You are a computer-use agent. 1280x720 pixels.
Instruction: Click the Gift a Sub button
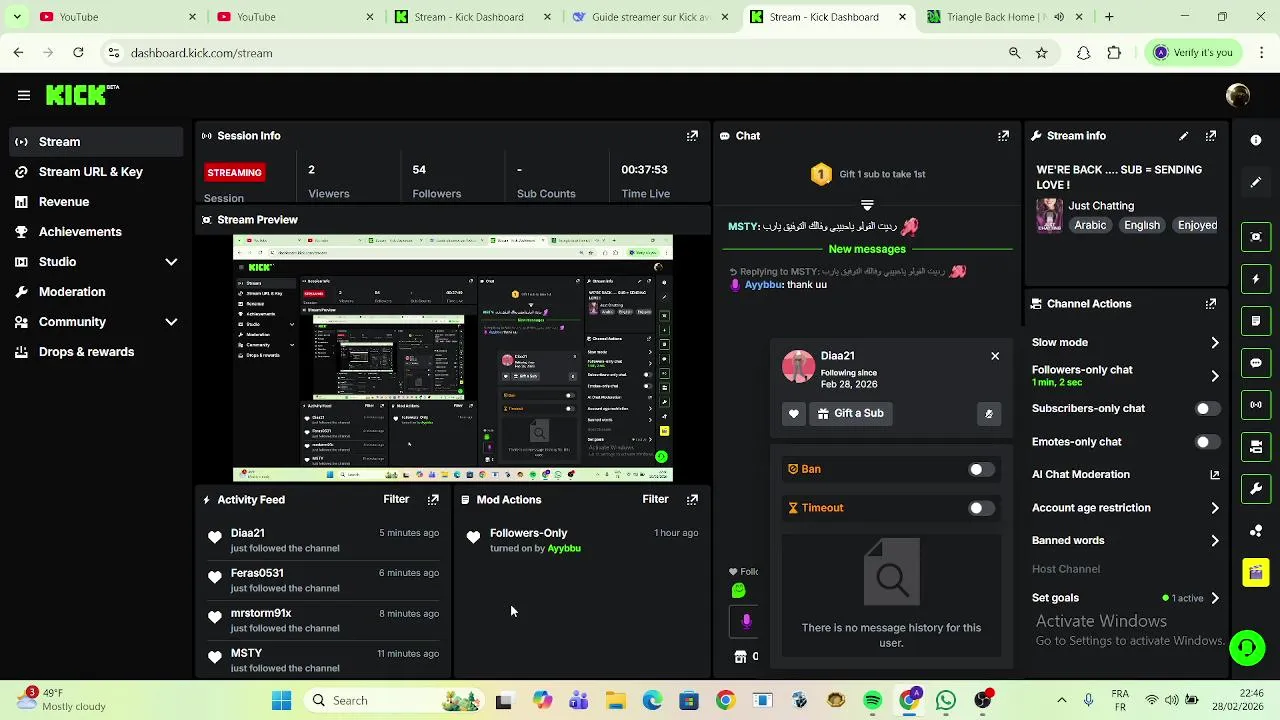pyautogui.click(x=850, y=414)
